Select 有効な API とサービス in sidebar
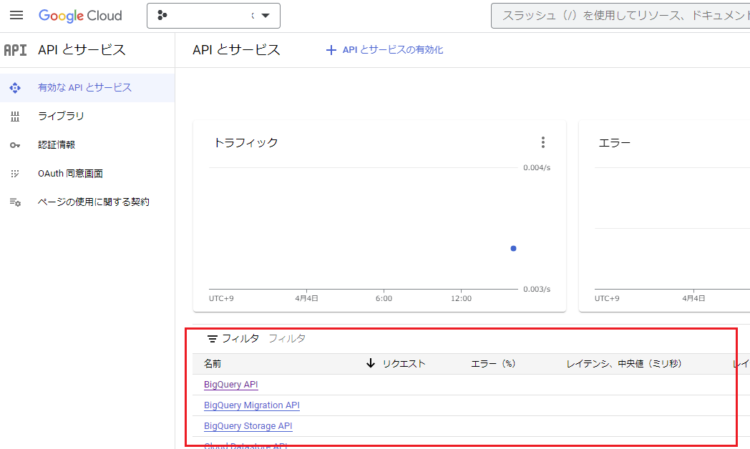 (87, 88)
